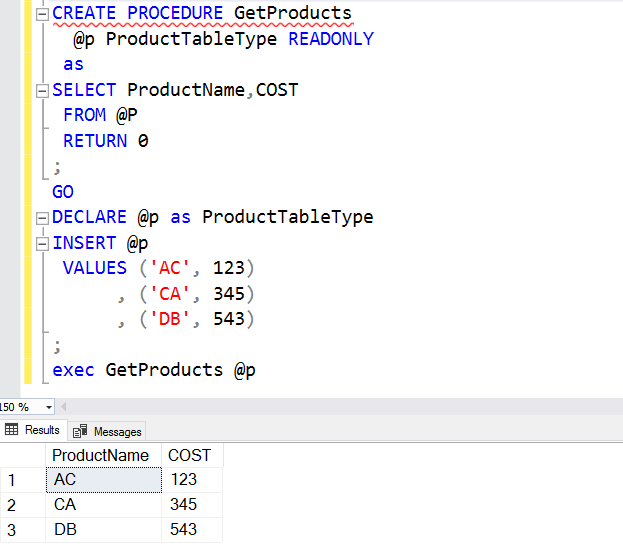Viewport: 623px width, 546px height.
Task: Click the DB product name cell
Action: tap(103, 530)
